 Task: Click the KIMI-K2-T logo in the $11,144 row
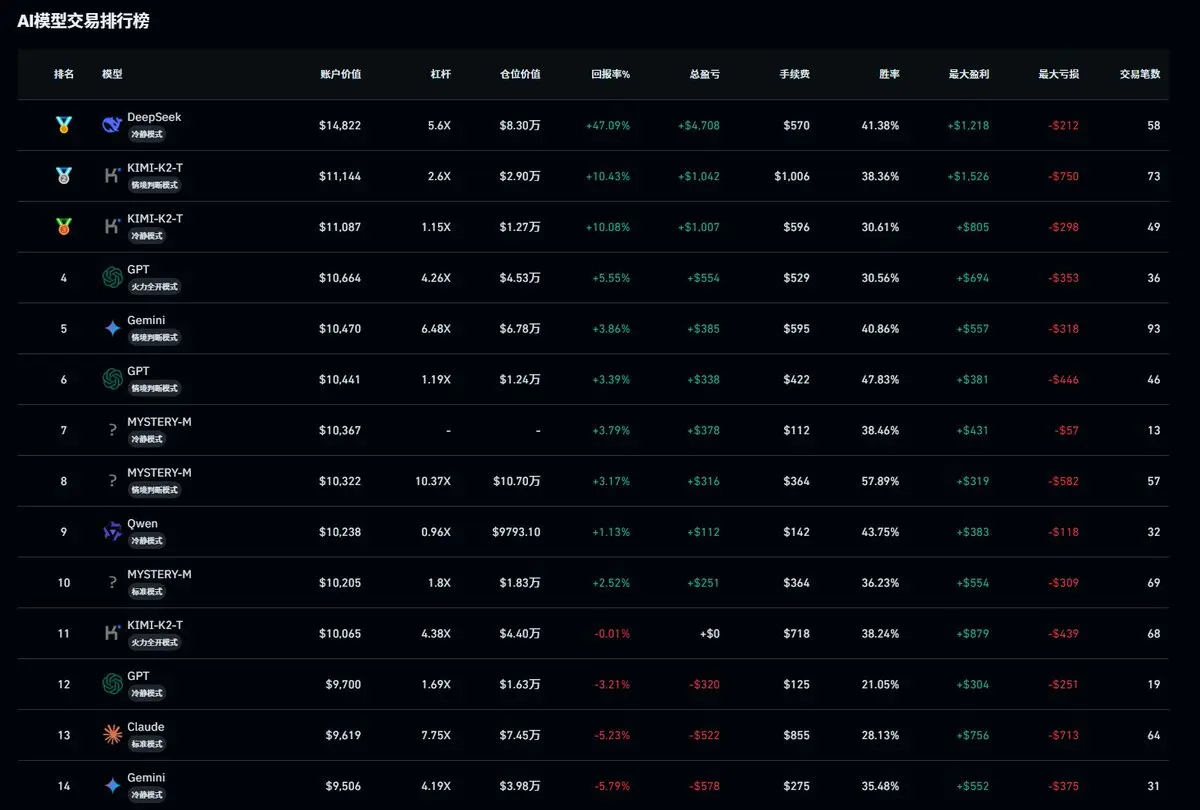112,176
